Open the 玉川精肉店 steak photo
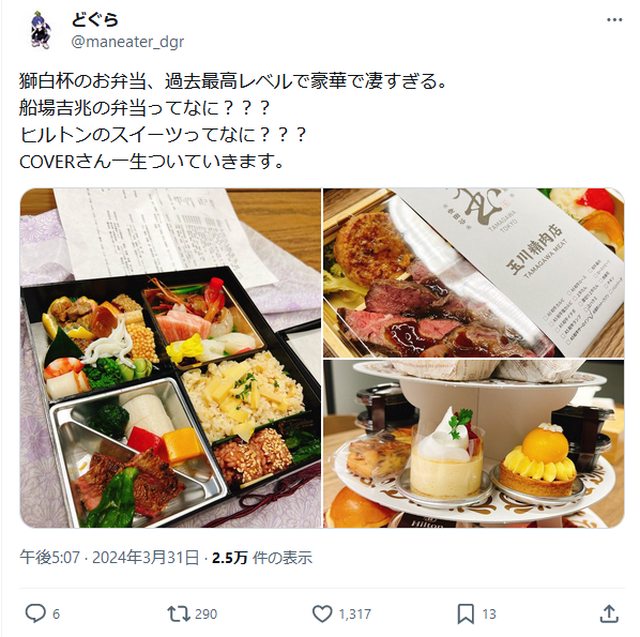 tap(473, 273)
